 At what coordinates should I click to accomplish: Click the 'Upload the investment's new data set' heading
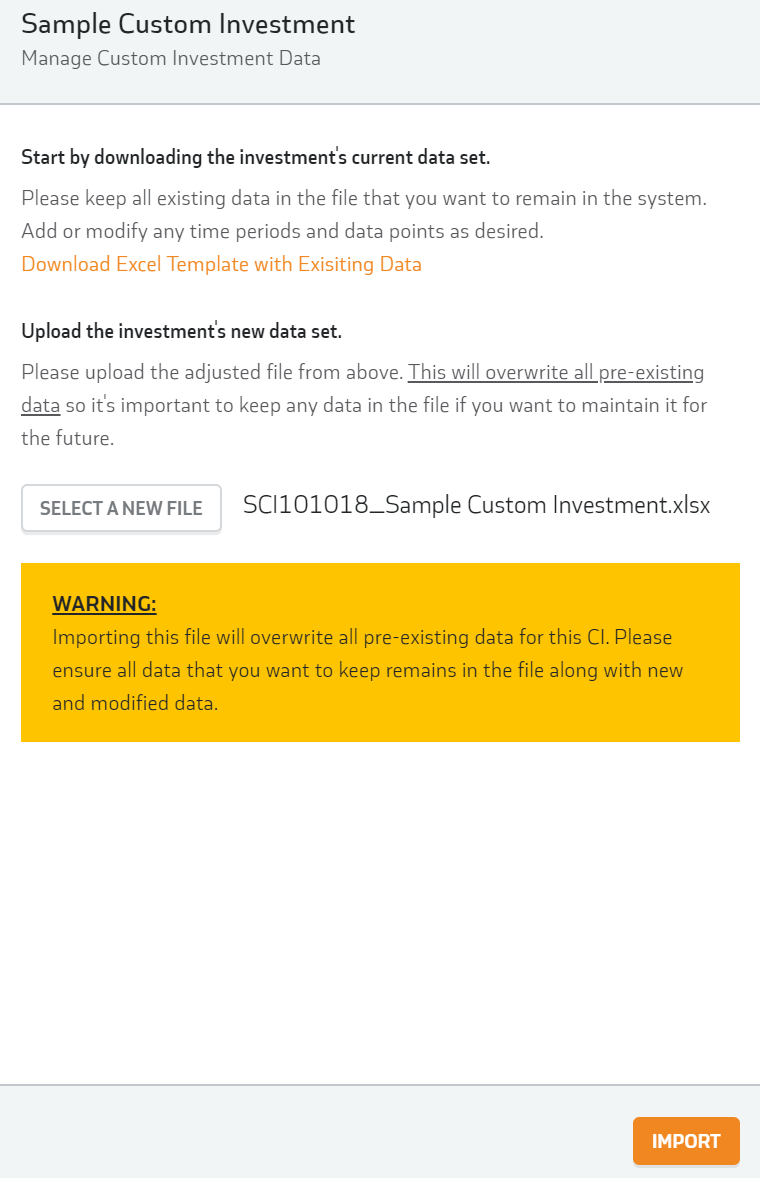(182, 331)
